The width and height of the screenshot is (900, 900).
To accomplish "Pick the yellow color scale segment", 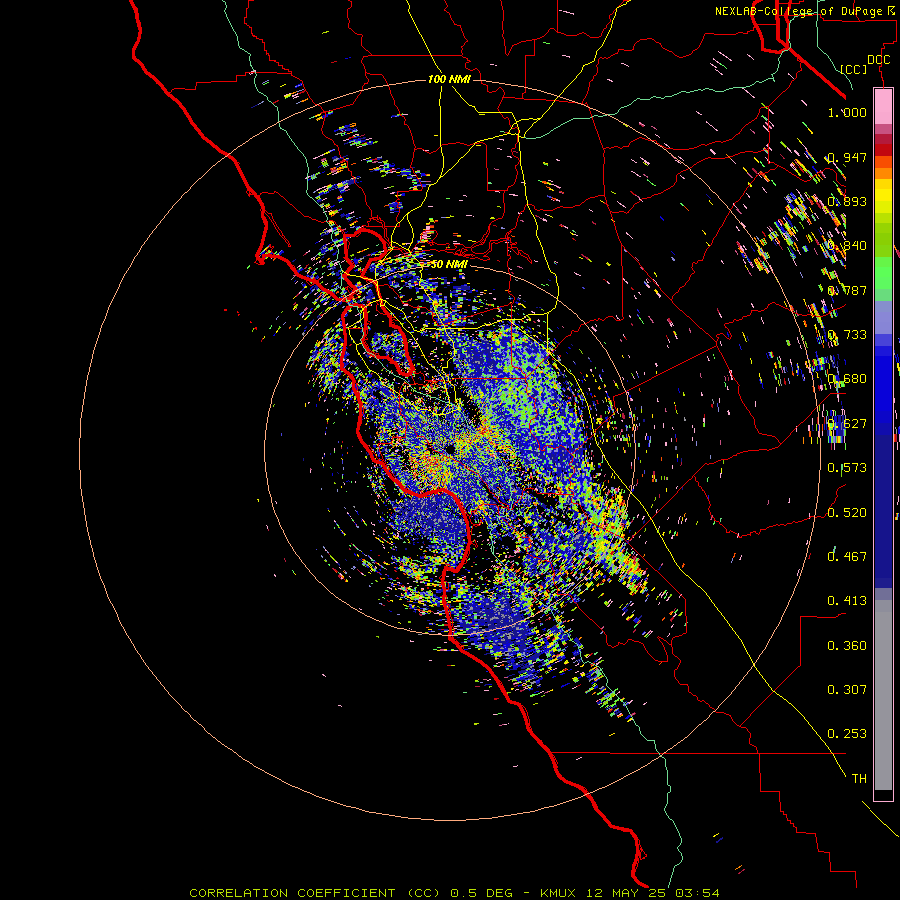I will (x=883, y=196).
